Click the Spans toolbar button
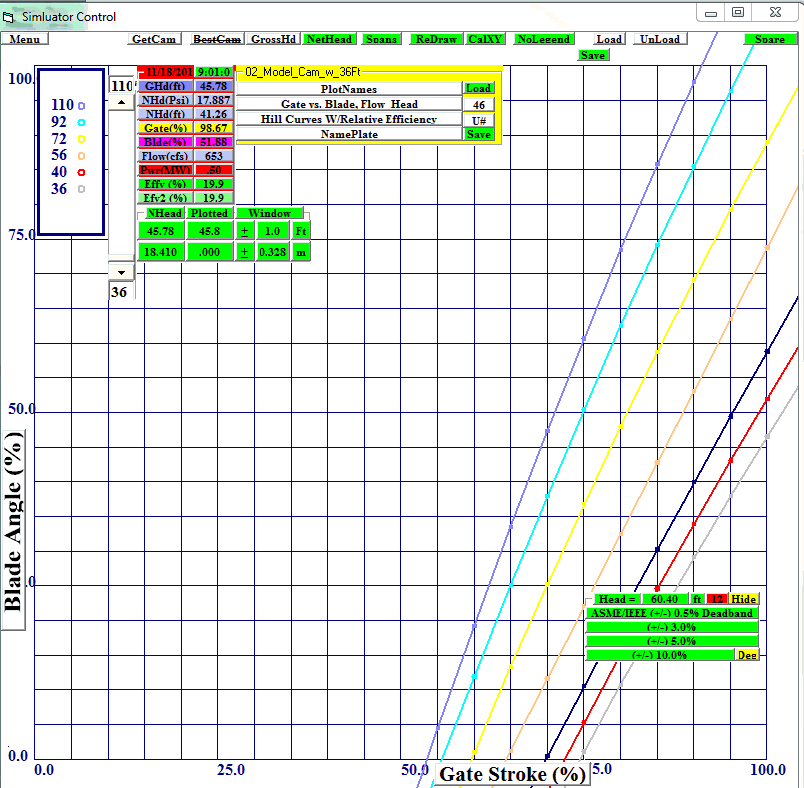The image size is (804, 788). pyautogui.click(x=381, y=39)
